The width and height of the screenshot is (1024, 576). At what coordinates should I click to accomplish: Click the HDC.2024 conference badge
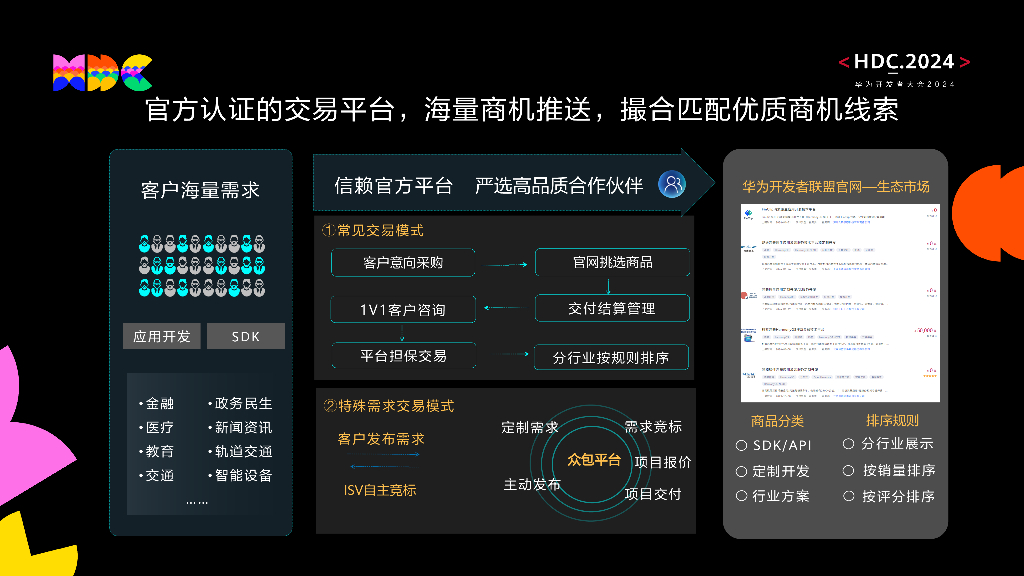pos(904,70)
